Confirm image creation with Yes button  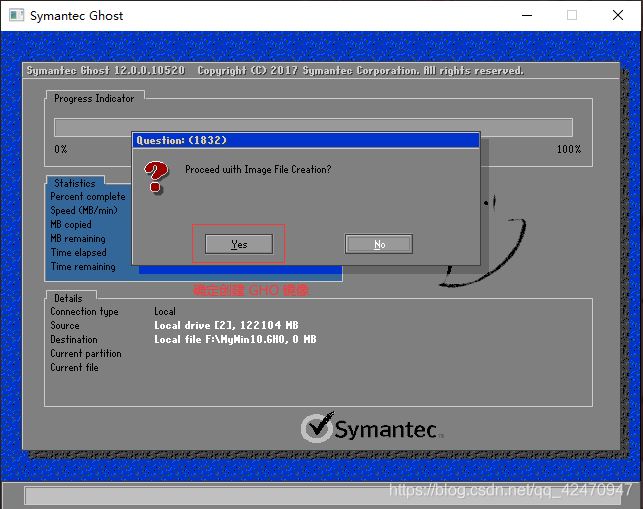pyautogui.click(x=239, y=244)
